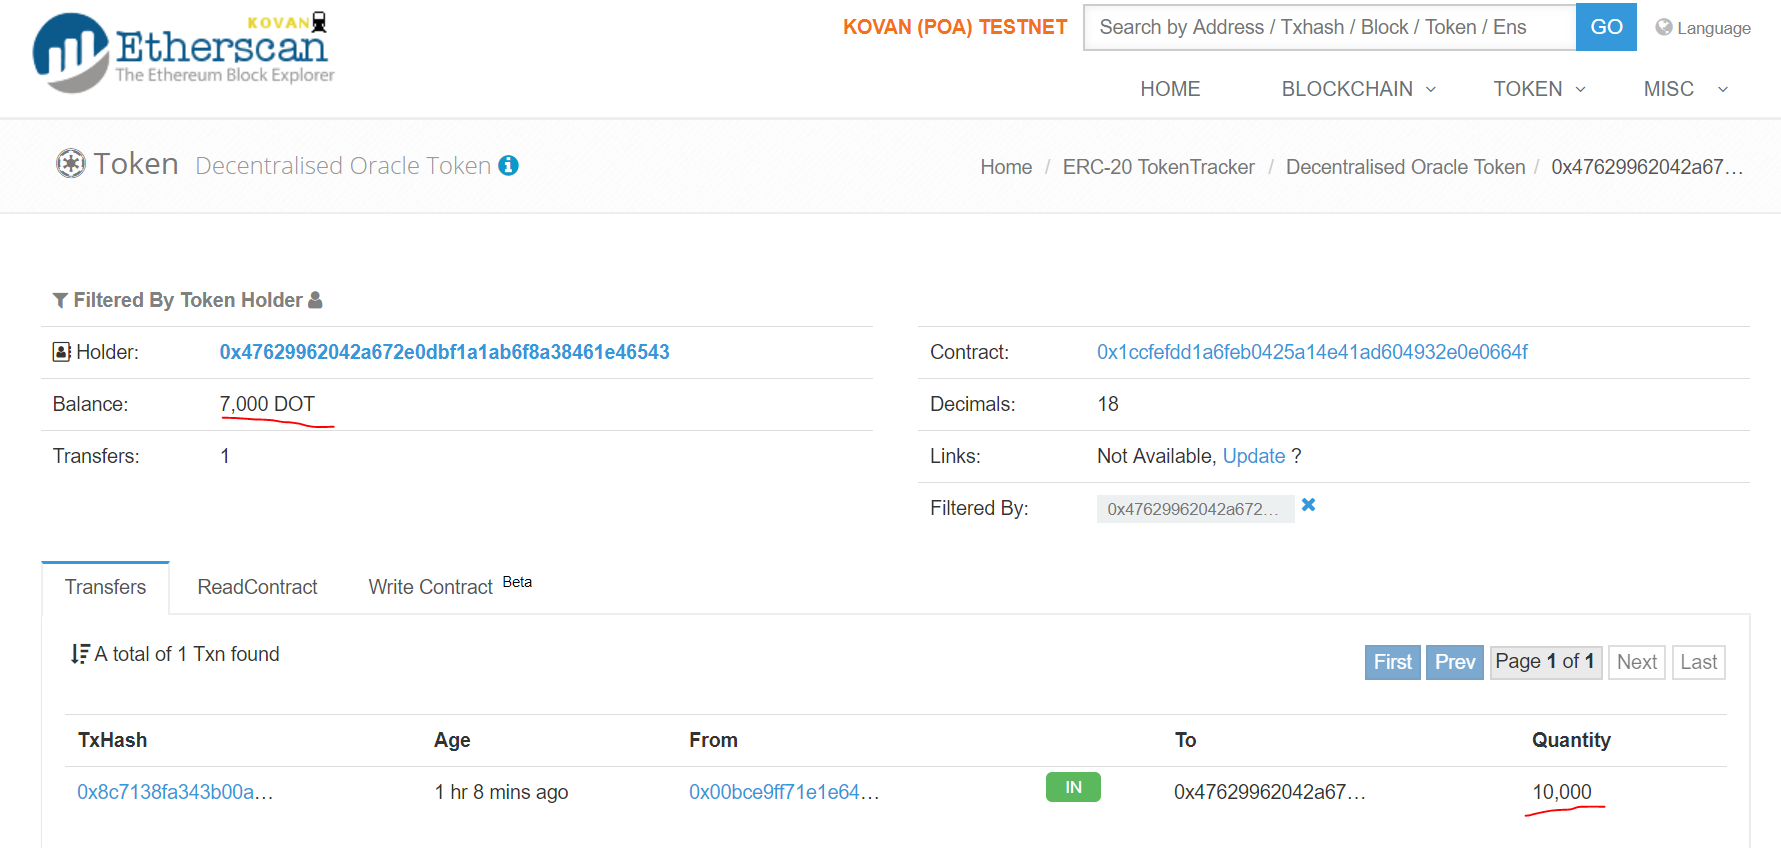The width and height of the screenshot is (1781, 848).
Task: Go to First page of results
Action: 1392,662
